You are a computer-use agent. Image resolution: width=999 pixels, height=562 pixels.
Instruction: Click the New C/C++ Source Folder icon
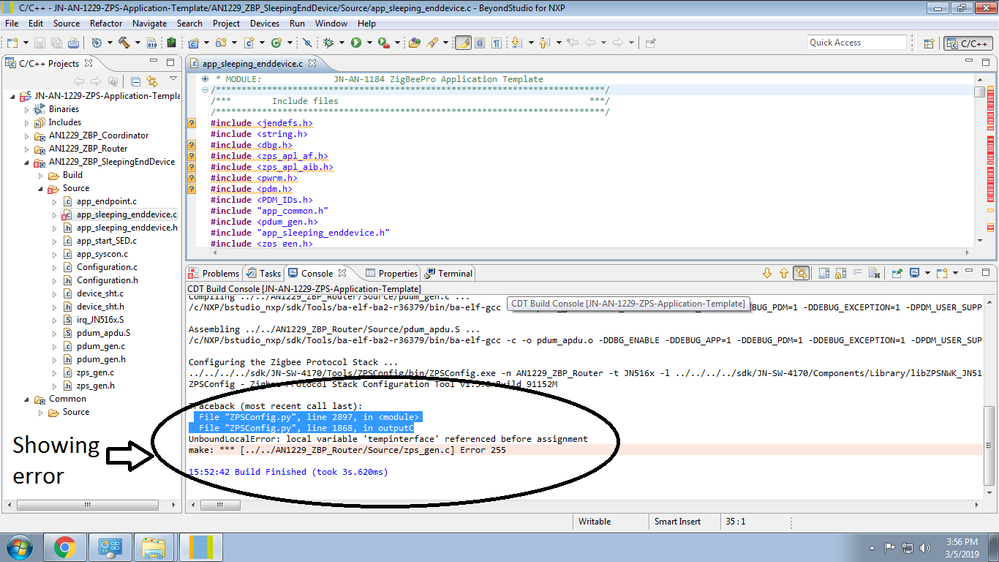[221, 43]
